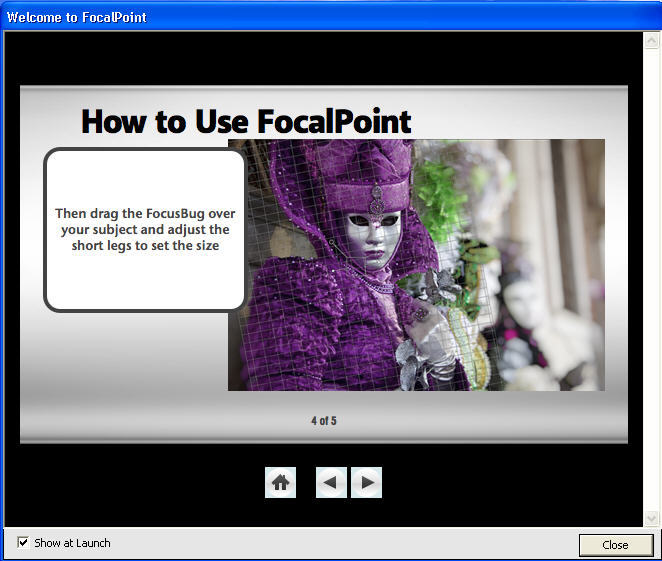This screenshot has width=662, height=561.
Task: Click the purple hat jewel ornament
Action: (376, 194)
